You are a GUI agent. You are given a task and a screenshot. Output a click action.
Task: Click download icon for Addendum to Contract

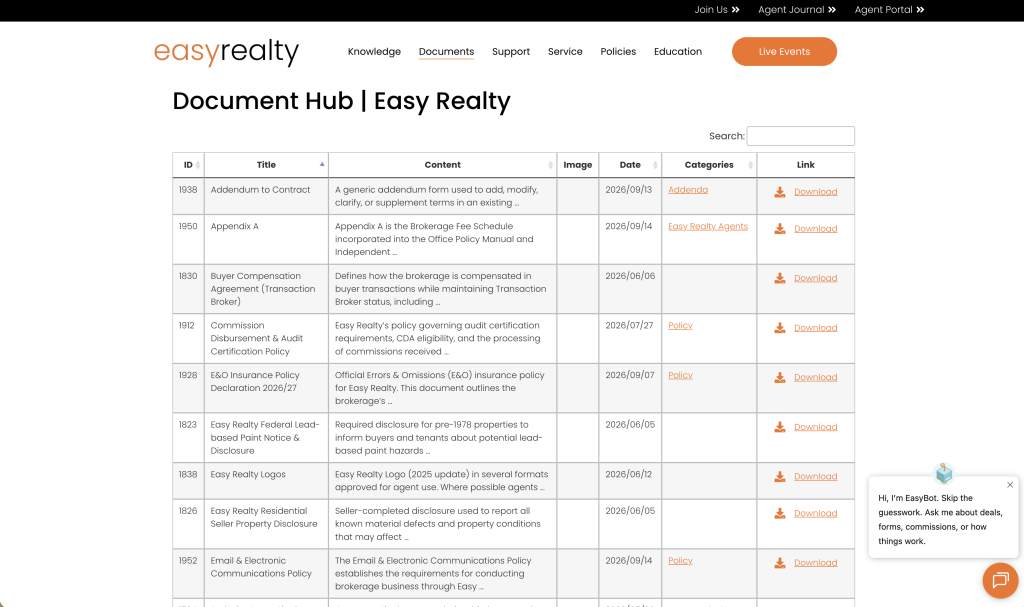click(x=780, y=192)
